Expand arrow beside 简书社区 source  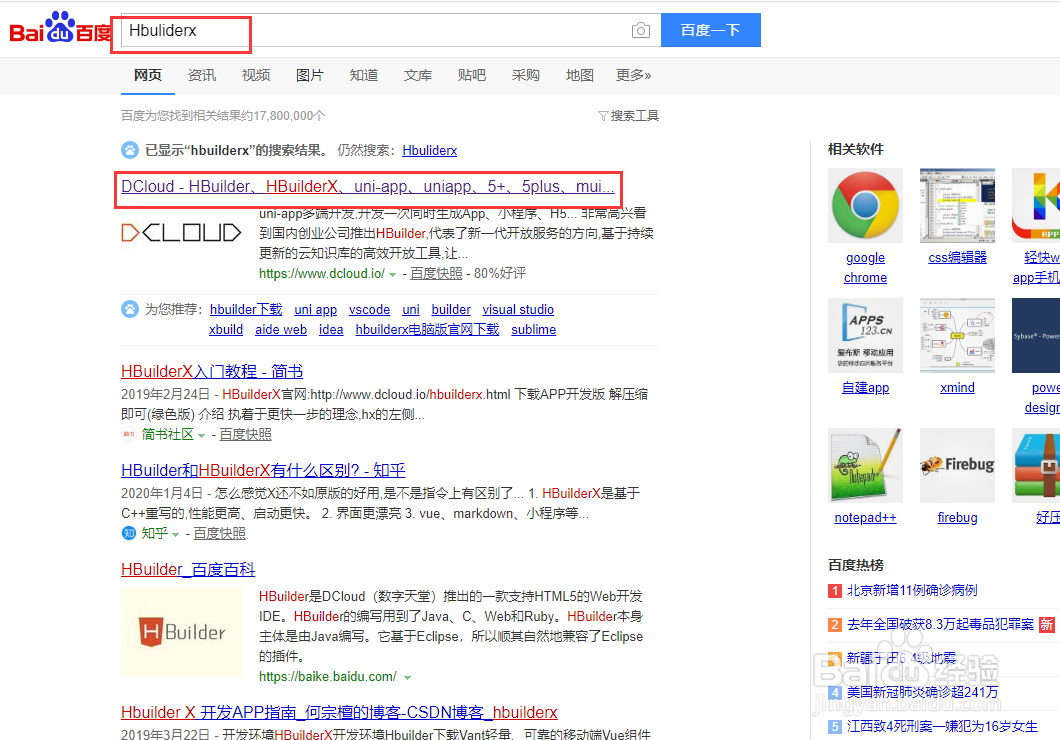(x=201, y=436)
